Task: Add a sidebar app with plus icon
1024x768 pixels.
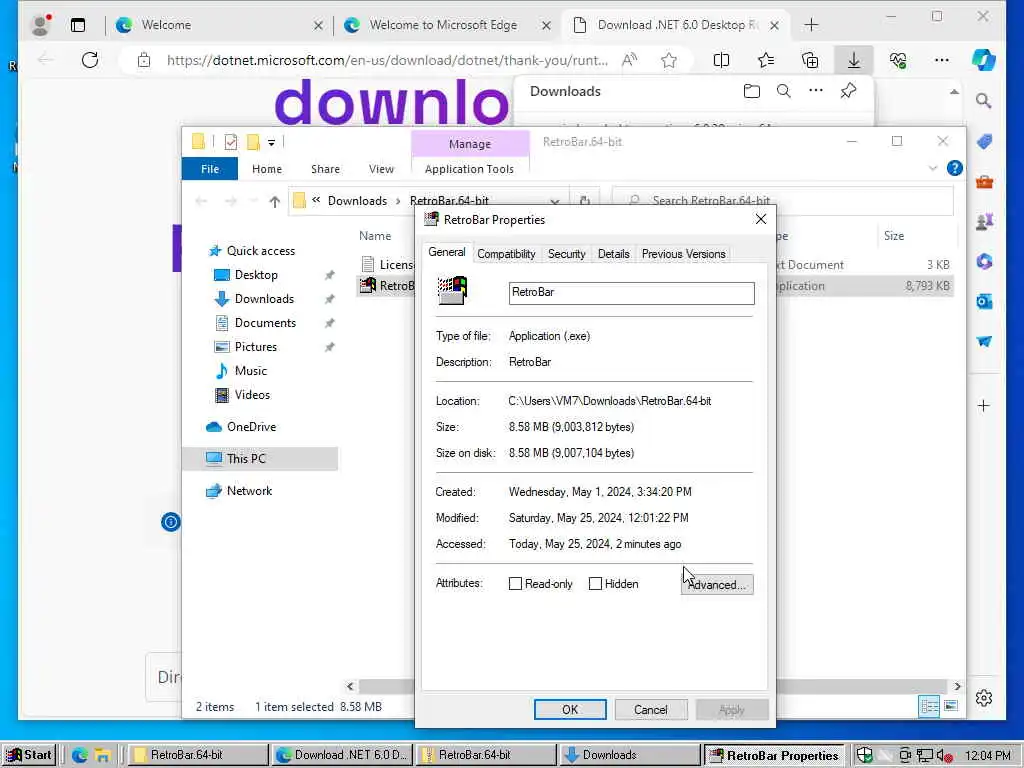Action: click(x=984, y=406)
